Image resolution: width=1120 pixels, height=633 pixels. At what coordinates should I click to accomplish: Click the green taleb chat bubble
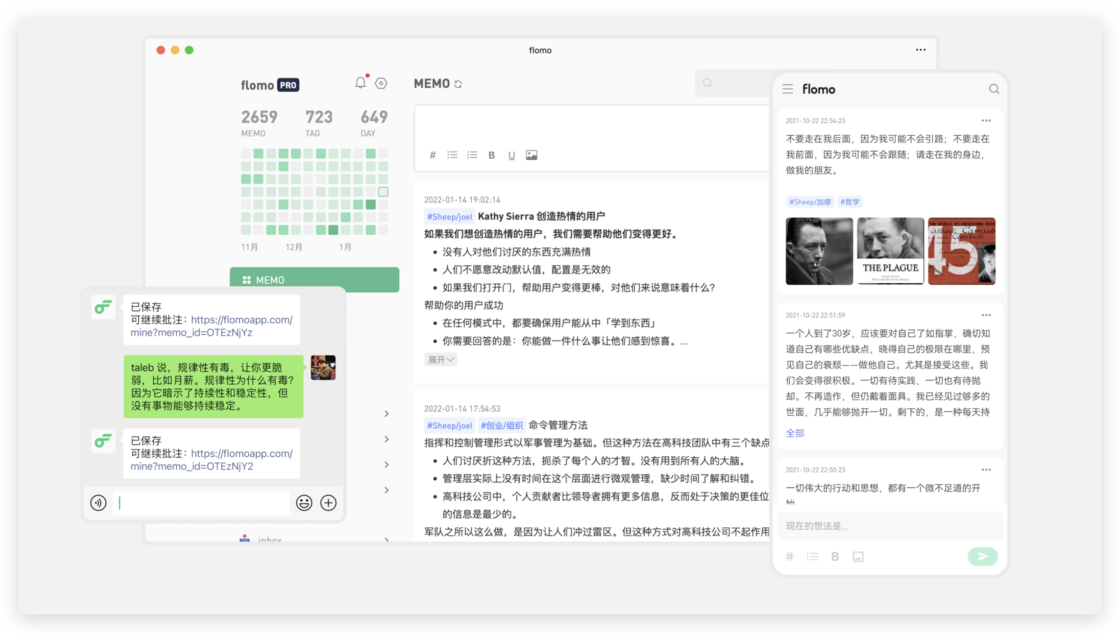[214, 387]
